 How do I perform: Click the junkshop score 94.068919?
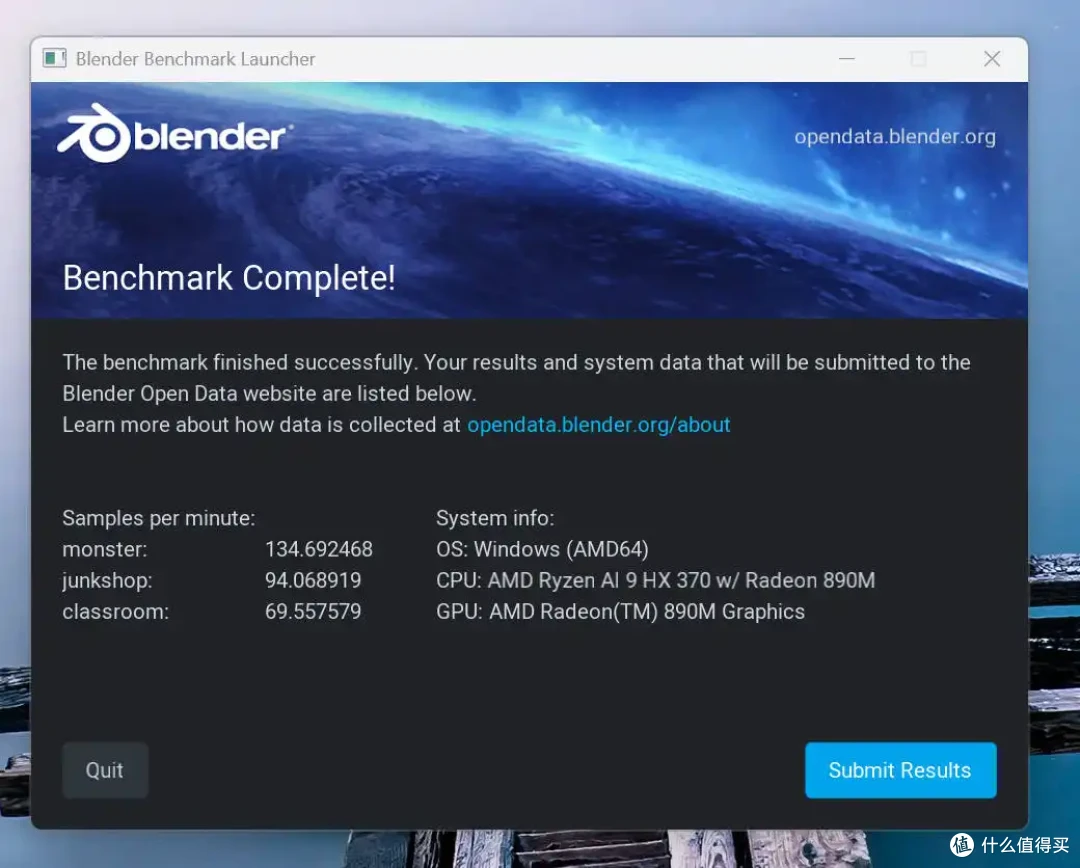tap(313, 580)
